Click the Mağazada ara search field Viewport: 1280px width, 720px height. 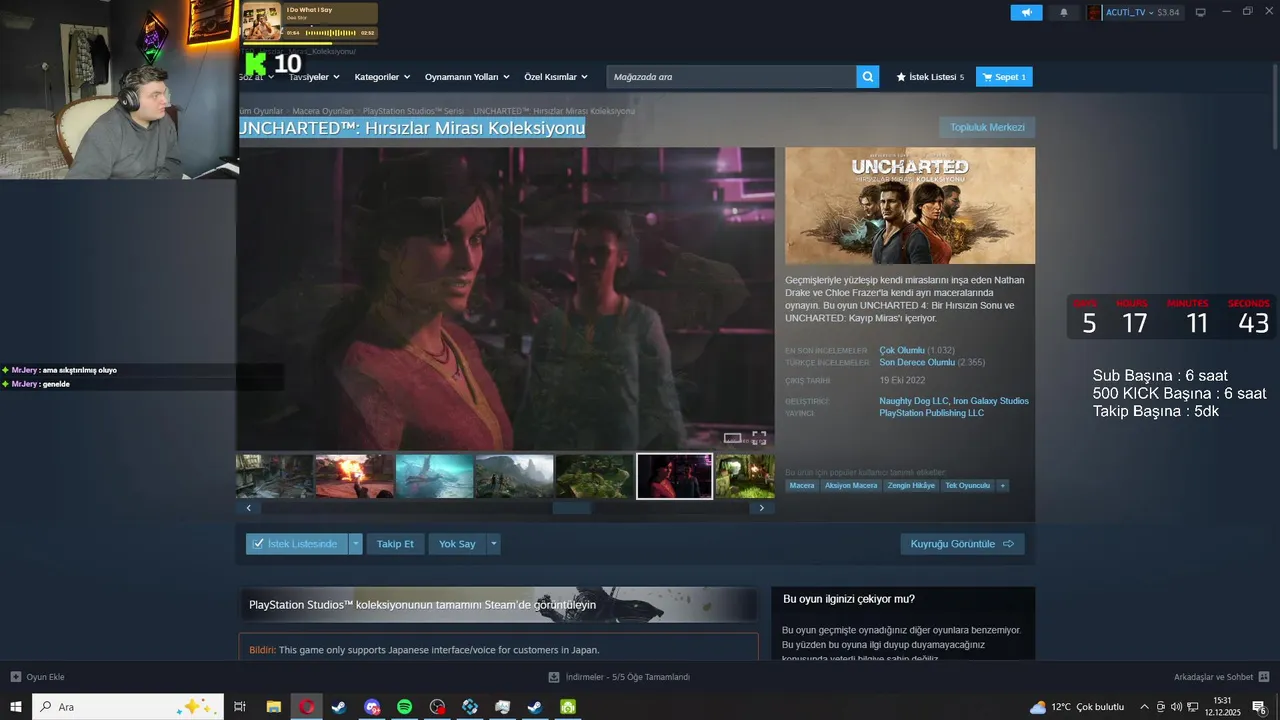click(x=731, y=77)
